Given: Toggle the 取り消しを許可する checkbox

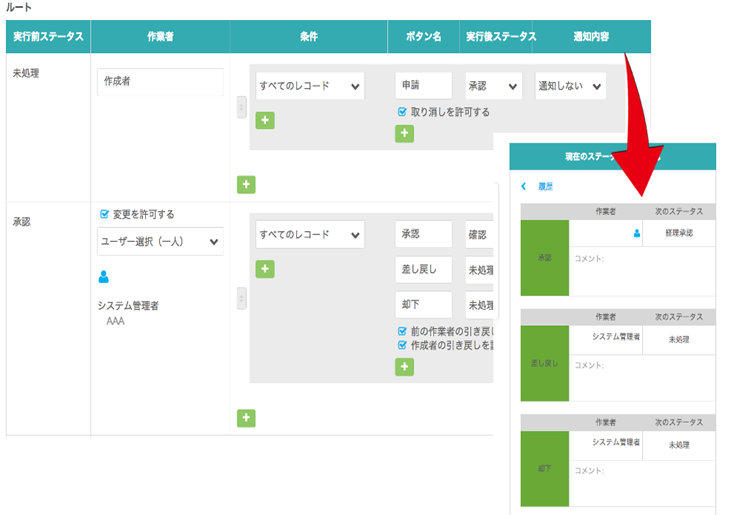Looking at the screenshot, I should tap(402, 112).
